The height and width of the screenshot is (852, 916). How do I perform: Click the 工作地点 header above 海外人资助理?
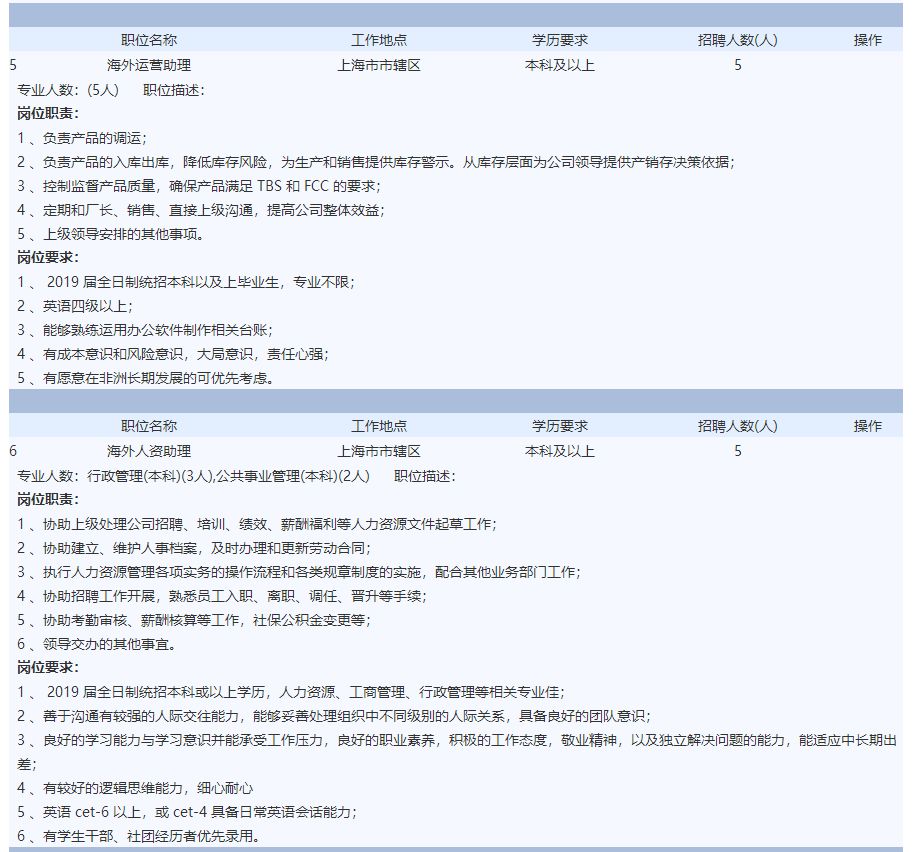point(378,425)
